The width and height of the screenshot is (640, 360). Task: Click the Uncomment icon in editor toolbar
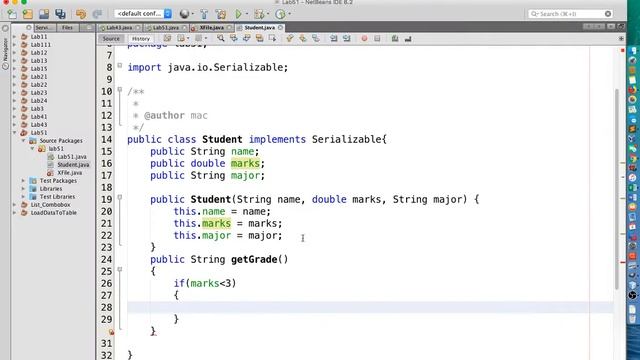point(408,38)
